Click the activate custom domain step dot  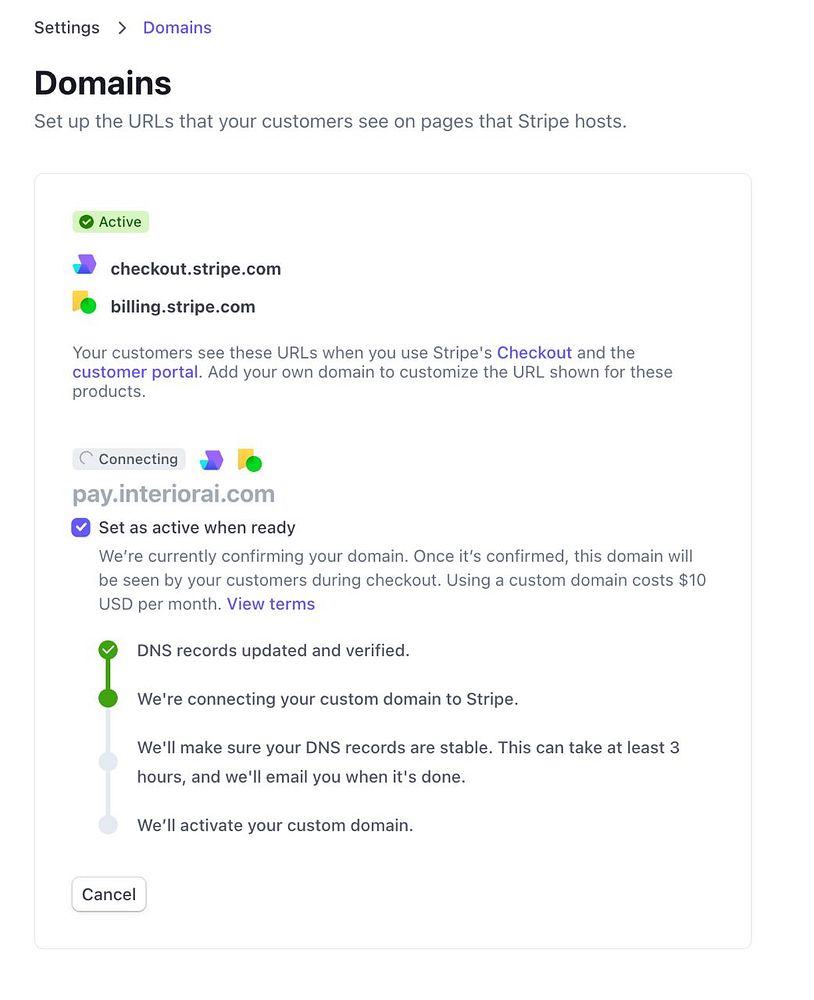coord(108,826)
